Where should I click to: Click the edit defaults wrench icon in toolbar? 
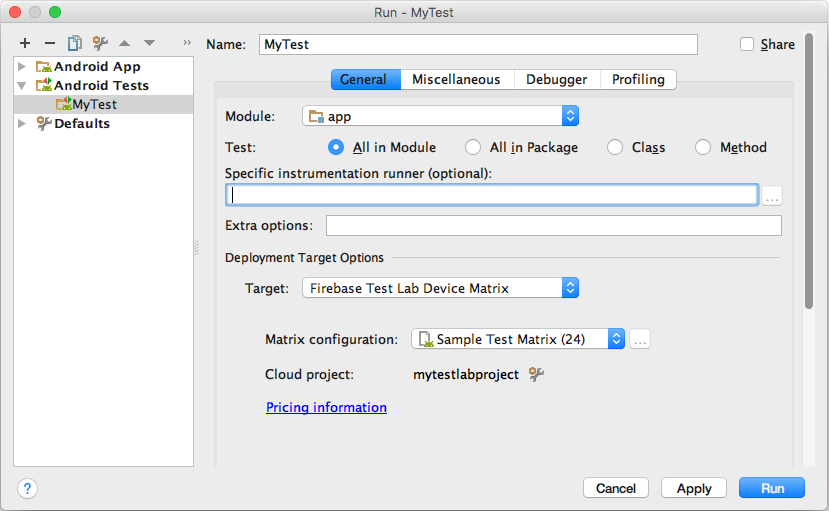pos(100,43)
